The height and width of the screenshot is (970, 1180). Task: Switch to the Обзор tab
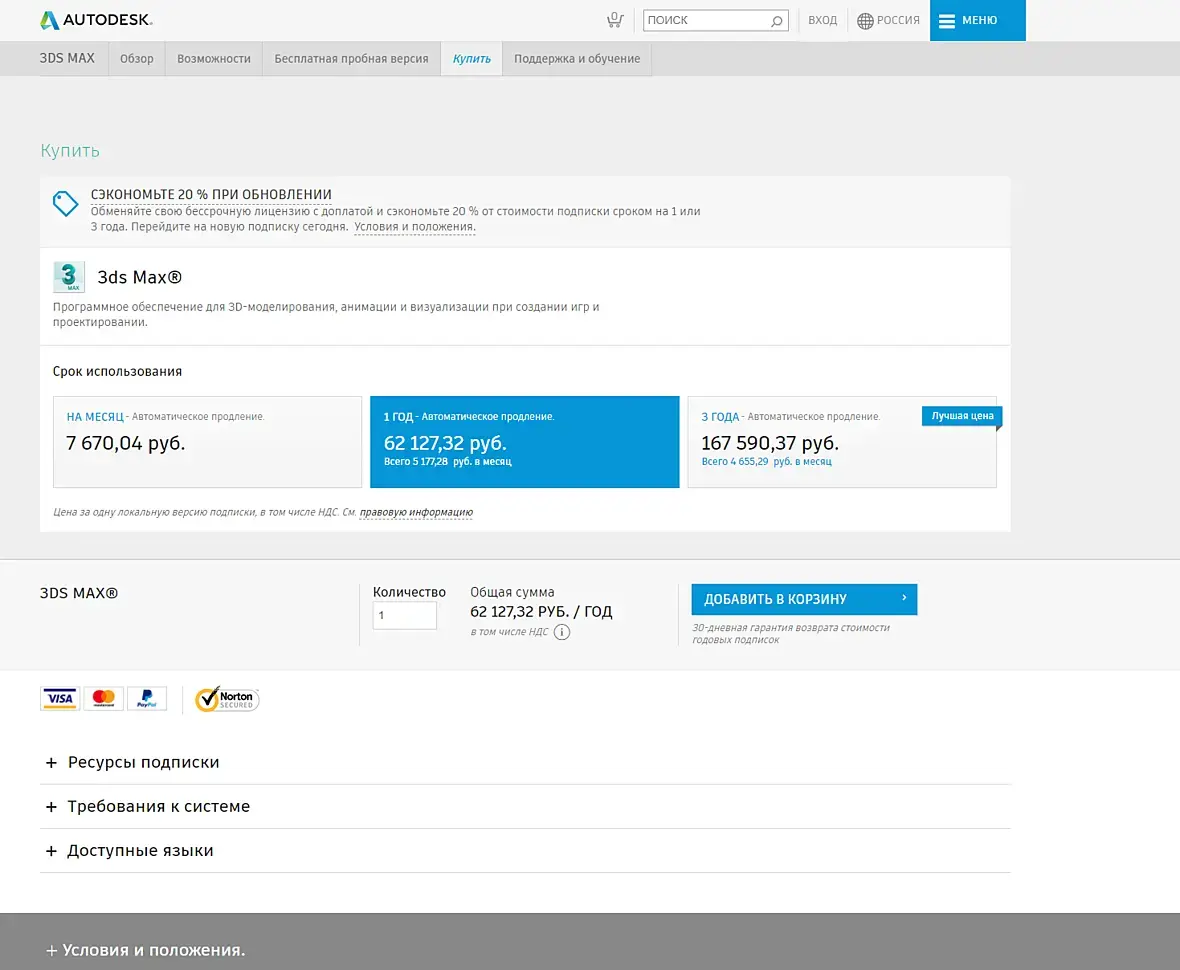click(x=136, y=59)
